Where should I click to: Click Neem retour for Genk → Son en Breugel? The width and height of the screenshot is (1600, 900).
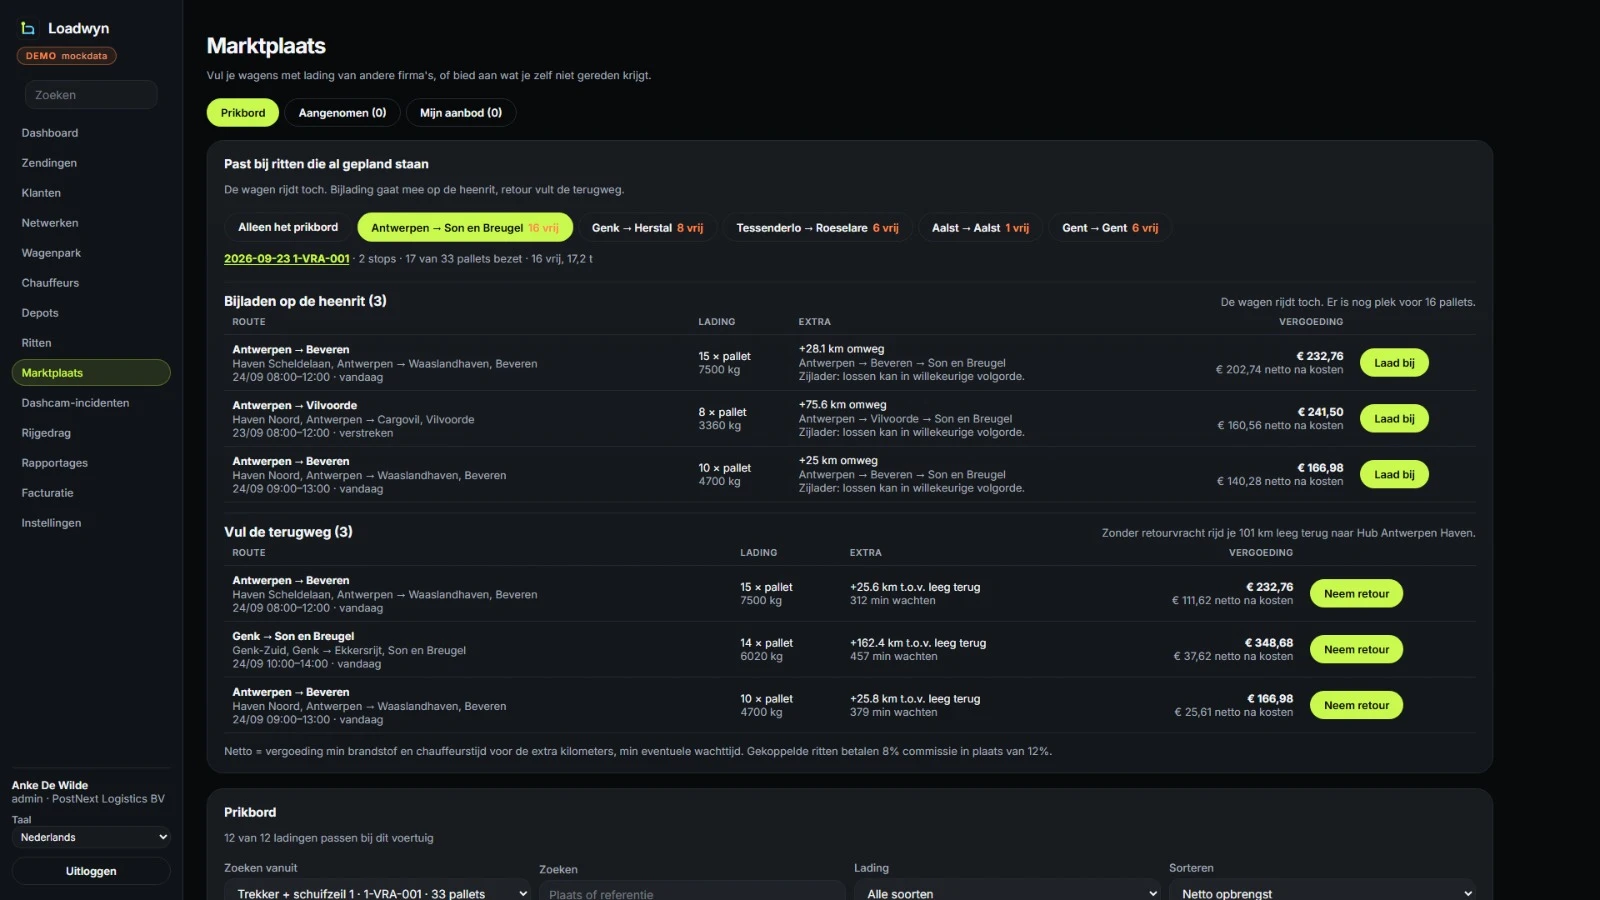tap(1356, 650)
